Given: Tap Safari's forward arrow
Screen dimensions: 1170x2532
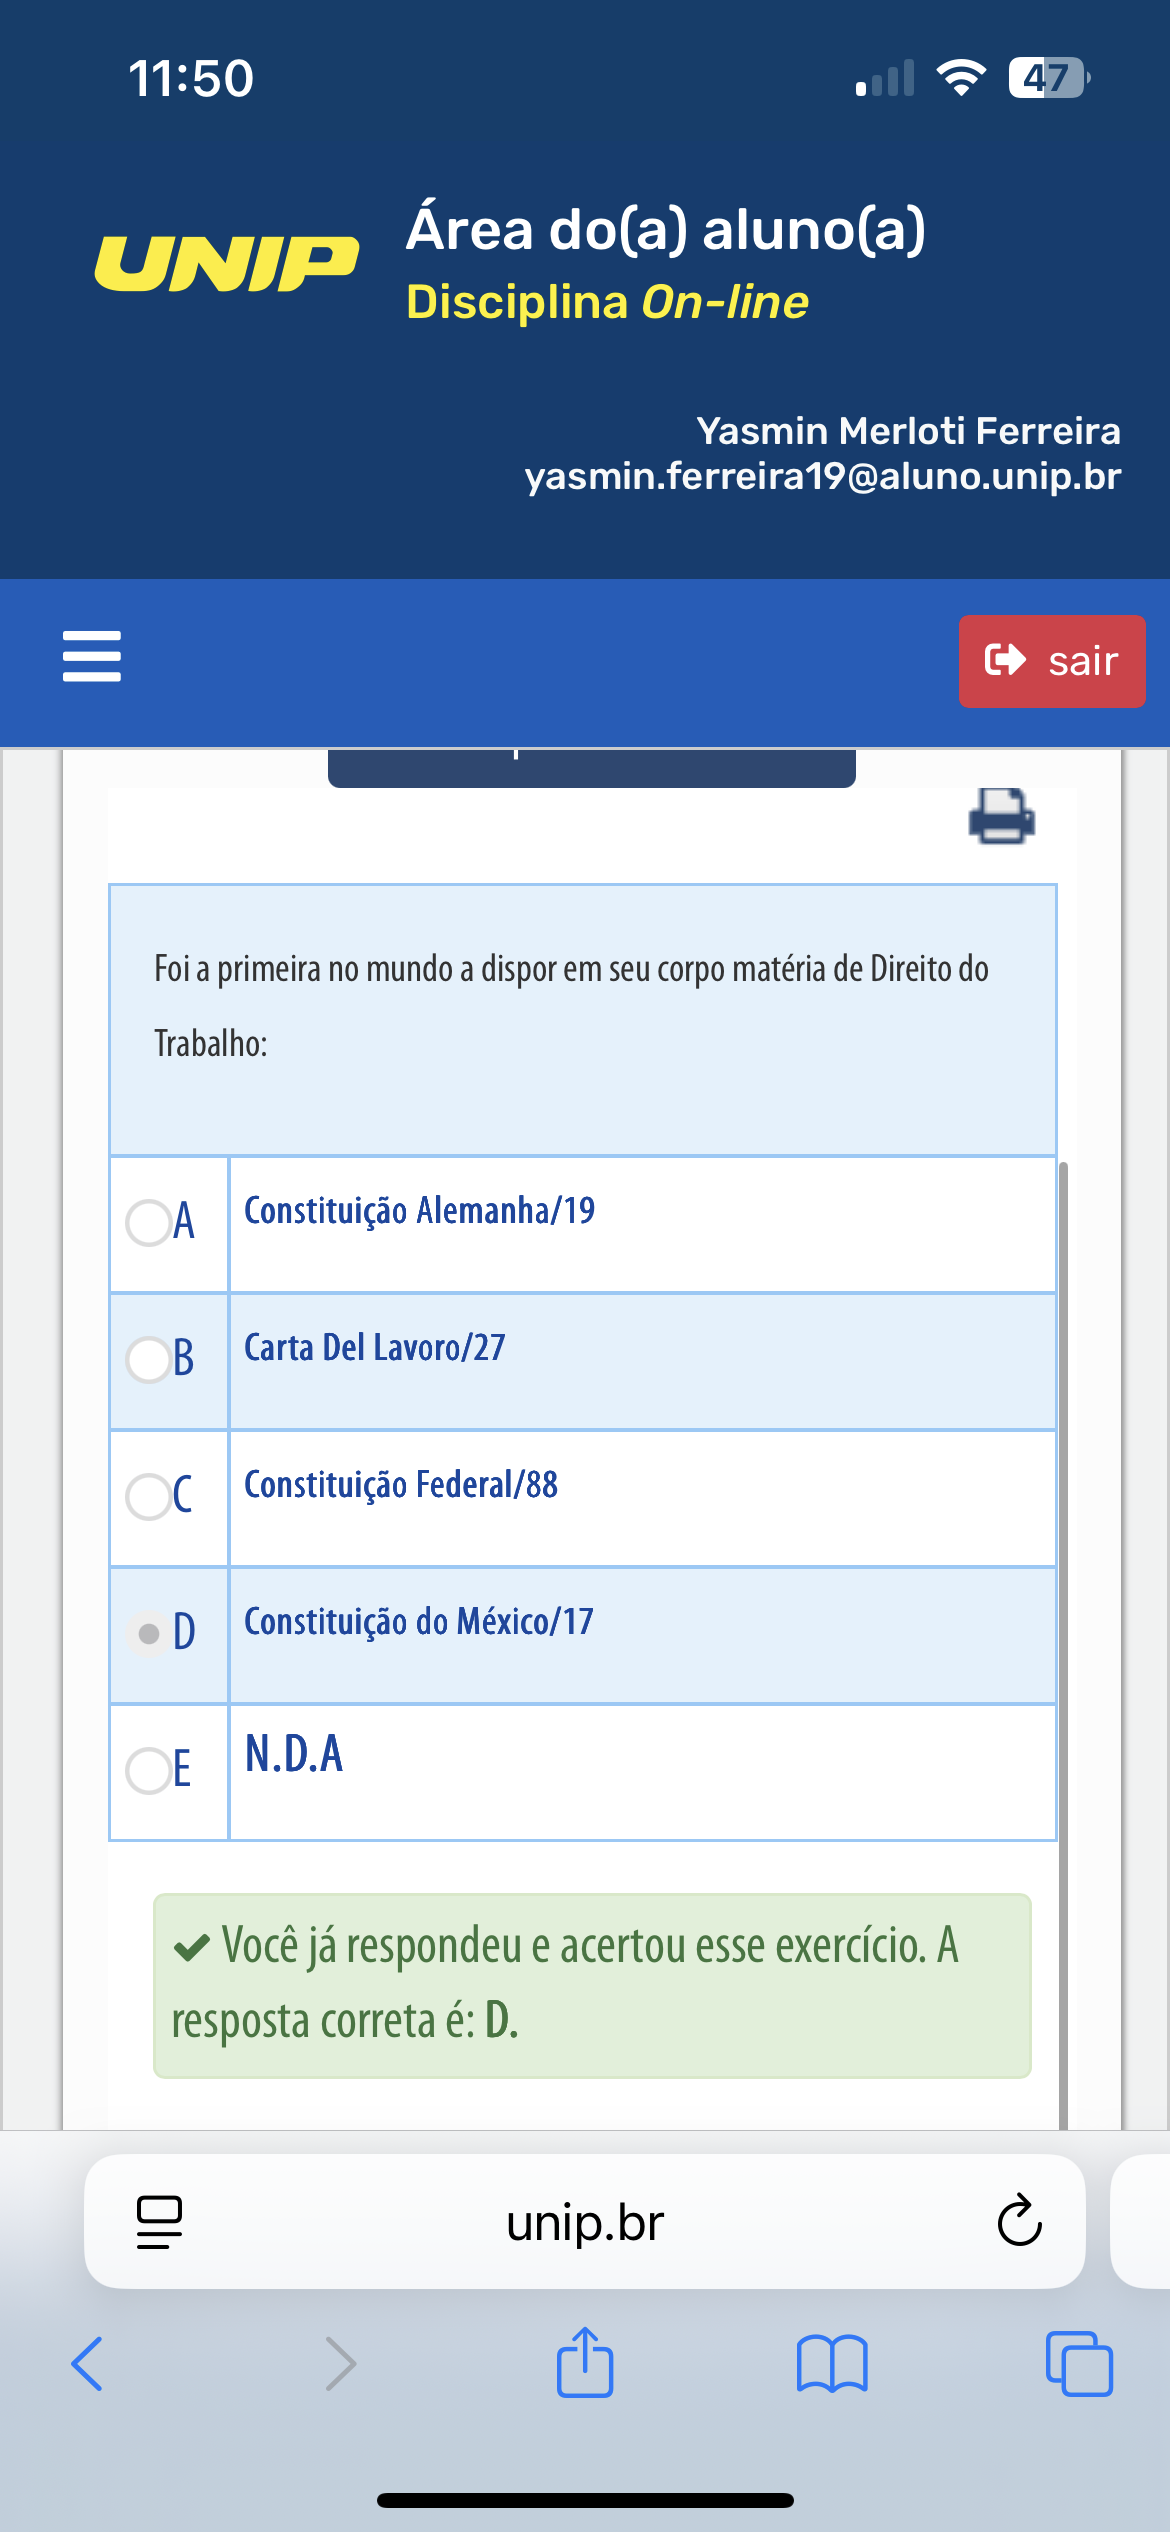Looking at the screenshot, I should 341,2364.
